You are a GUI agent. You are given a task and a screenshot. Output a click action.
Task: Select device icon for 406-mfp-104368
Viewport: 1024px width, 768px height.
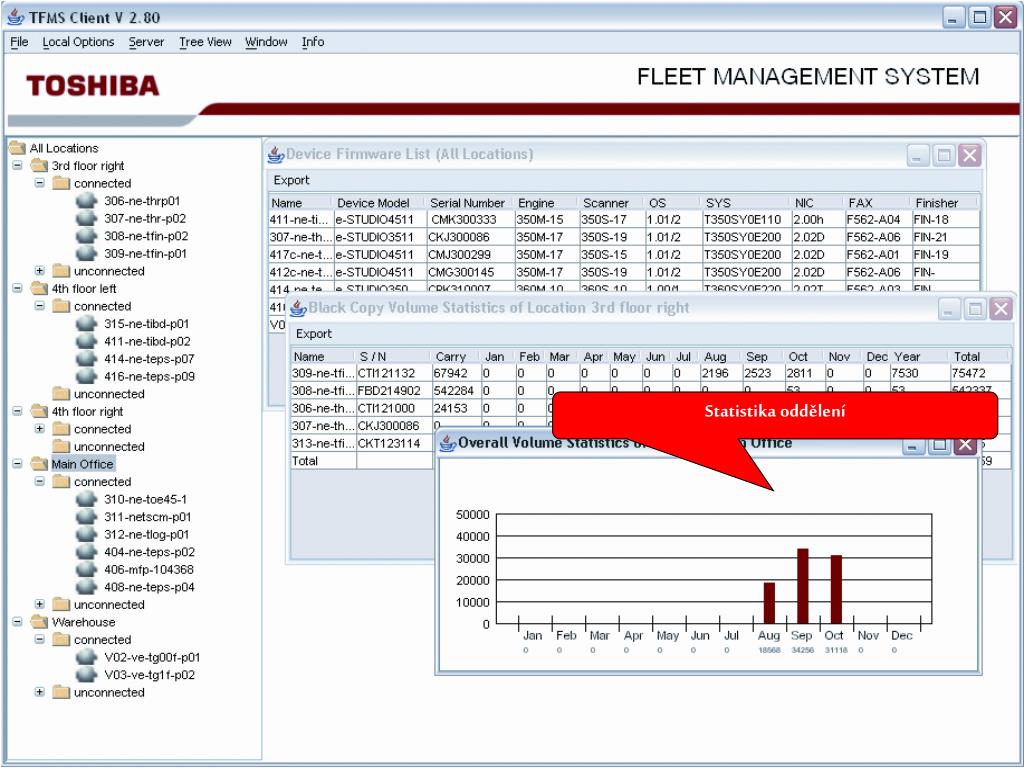86,569
